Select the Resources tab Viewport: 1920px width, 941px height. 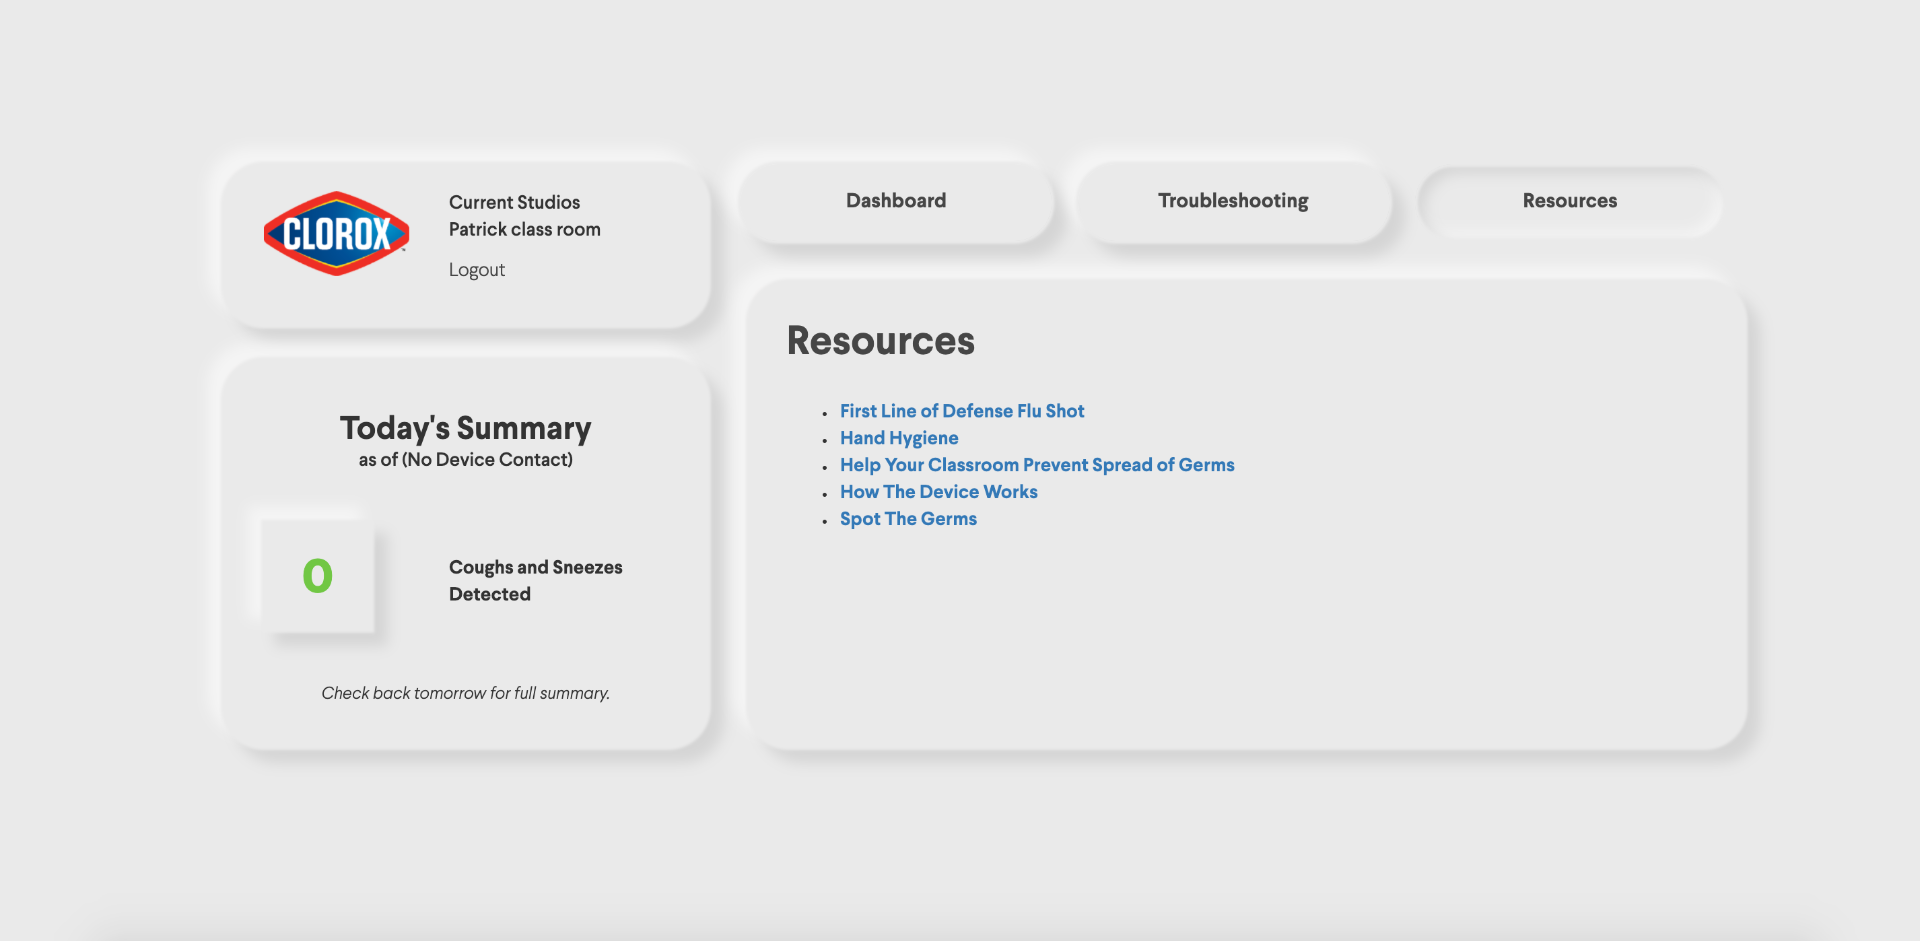pos(1569,201)
